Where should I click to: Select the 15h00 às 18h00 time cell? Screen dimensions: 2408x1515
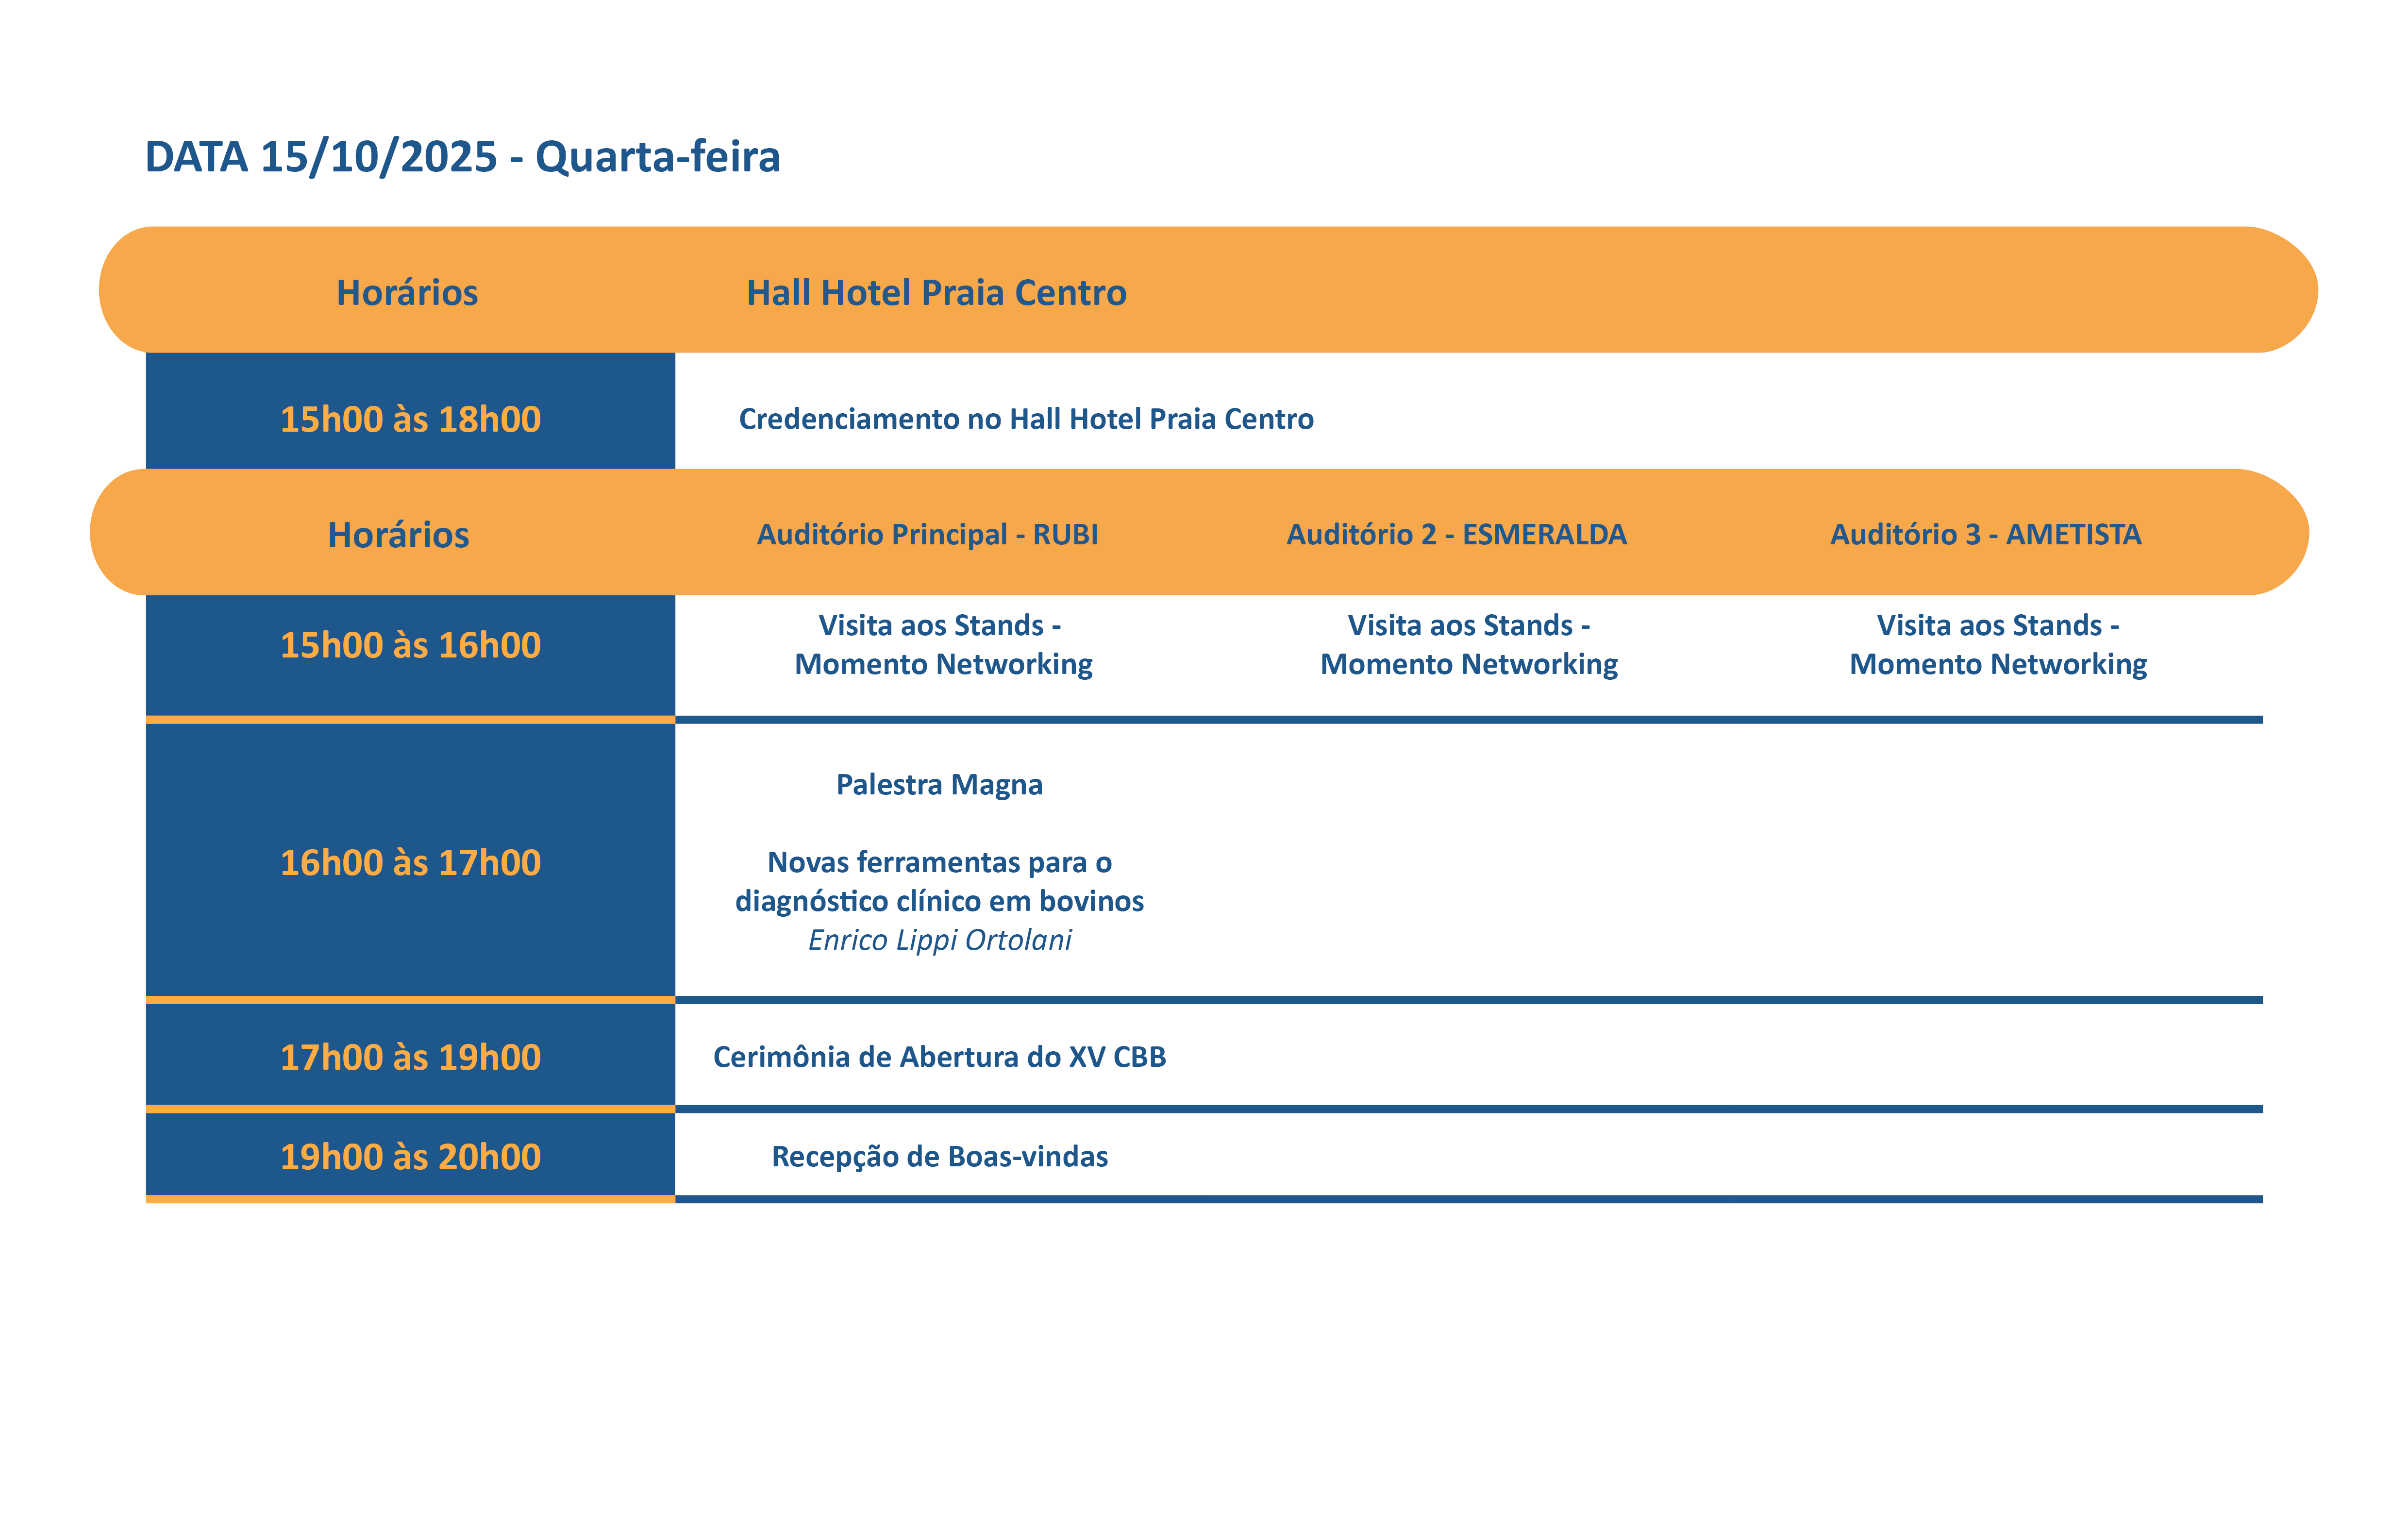click(x=410, y=419)
